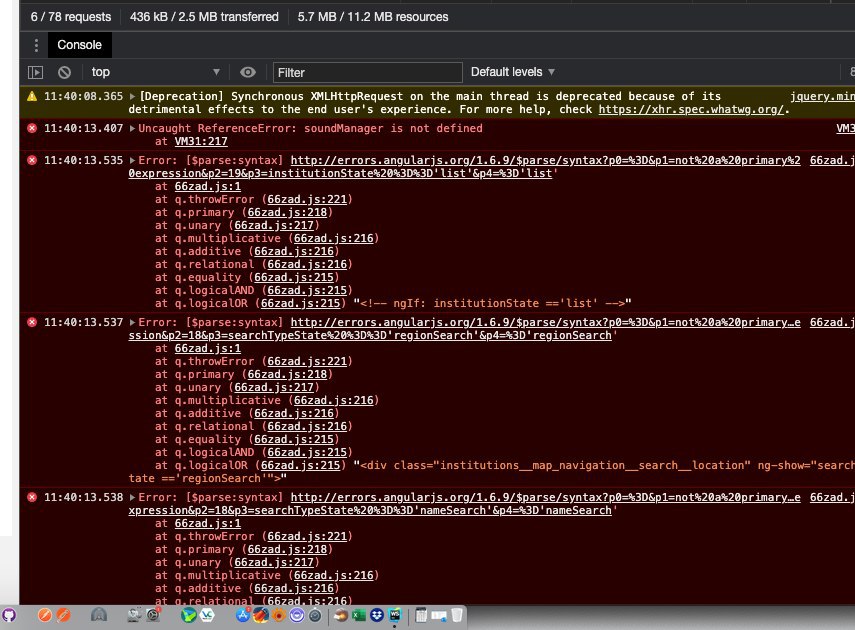Open the top context dropdown
This screenshot has width=855, height=630.
click(x=155, y=72)
